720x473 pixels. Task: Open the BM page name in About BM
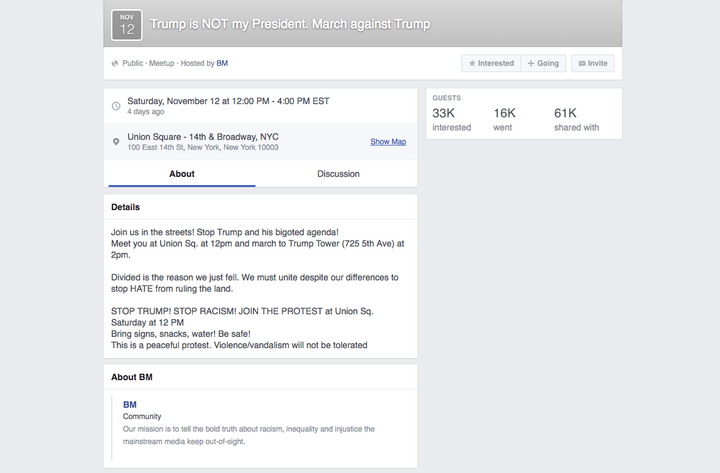click(130, 404)
